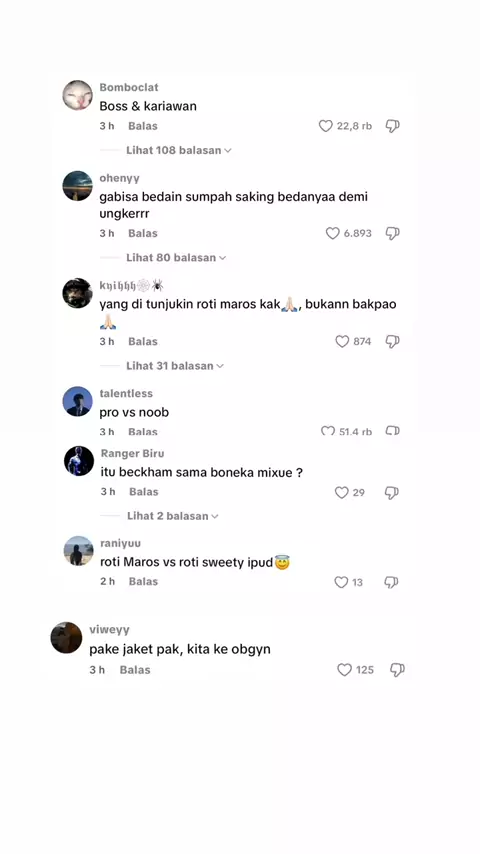Like viweyy's obgyn comment
The height and width of the screenshot is (854, 480).
(344, 670)
